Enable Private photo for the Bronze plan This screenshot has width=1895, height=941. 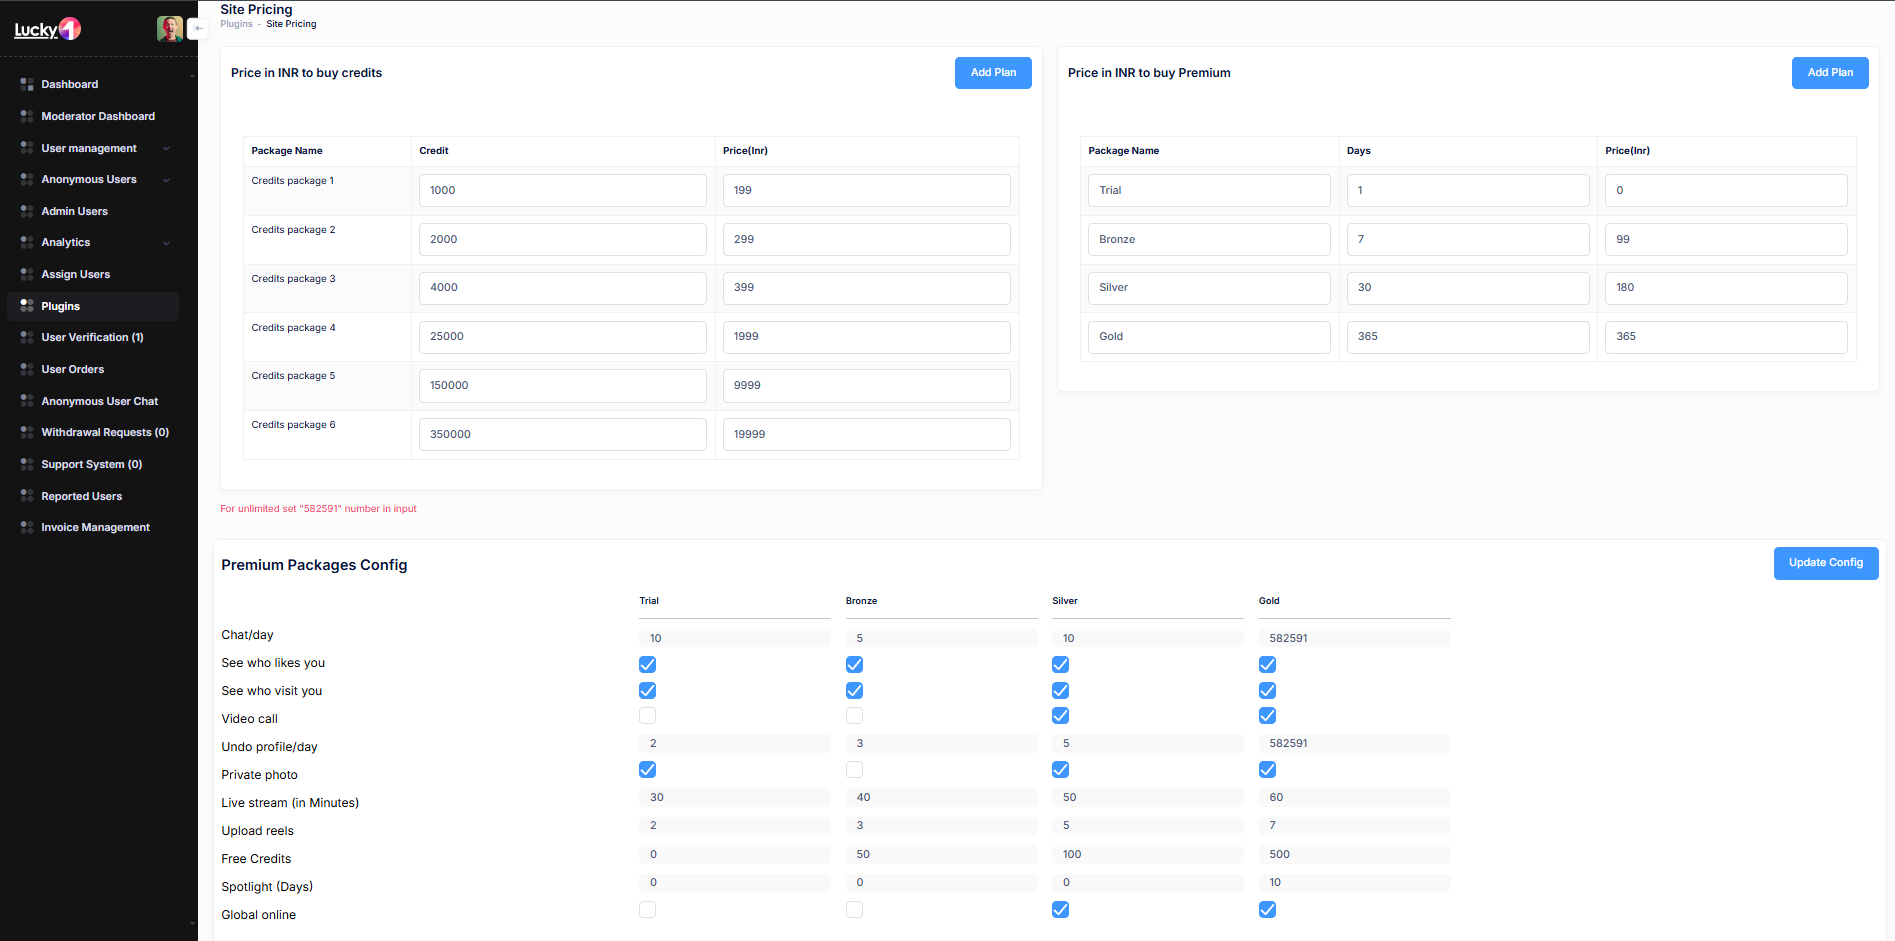(854, 770)
